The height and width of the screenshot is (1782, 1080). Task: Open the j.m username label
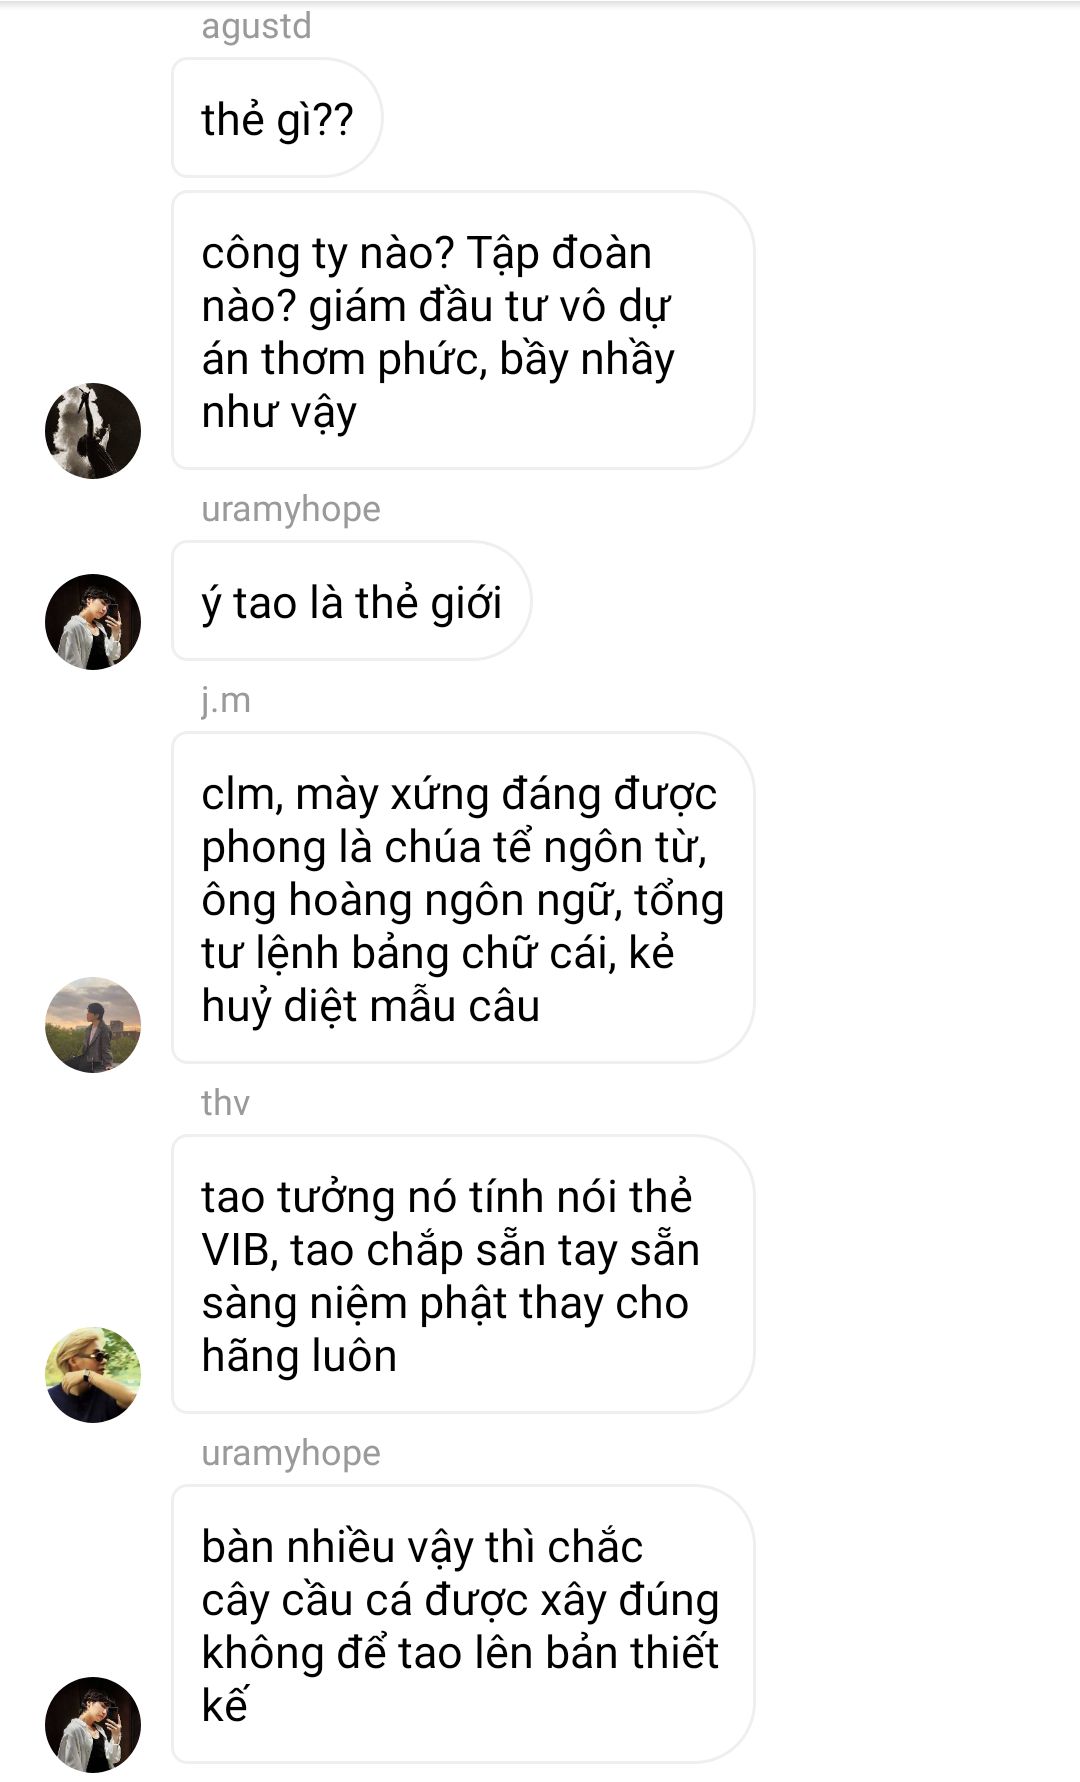tap(226, 701)
